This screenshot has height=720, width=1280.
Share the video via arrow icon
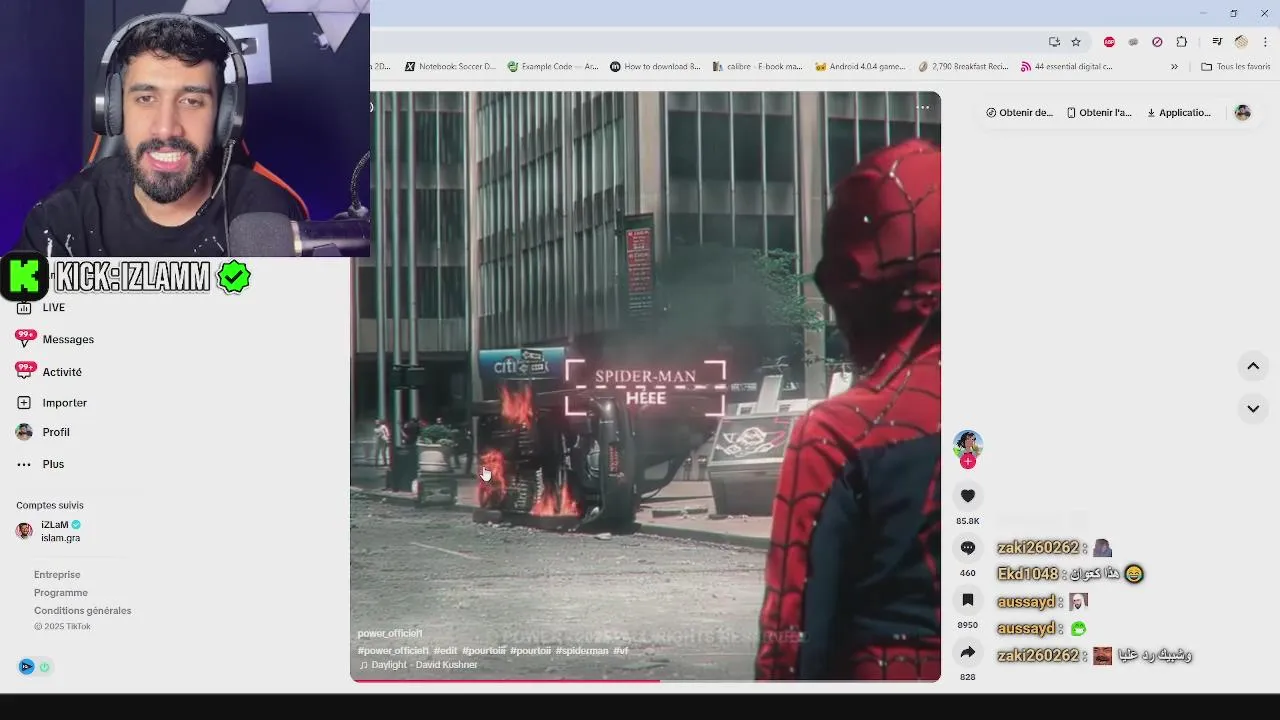[967, 652]
